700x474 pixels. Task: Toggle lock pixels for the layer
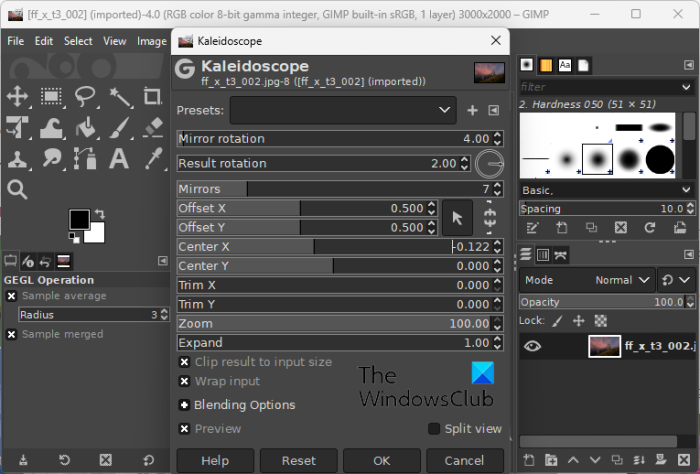pos(557,321)
